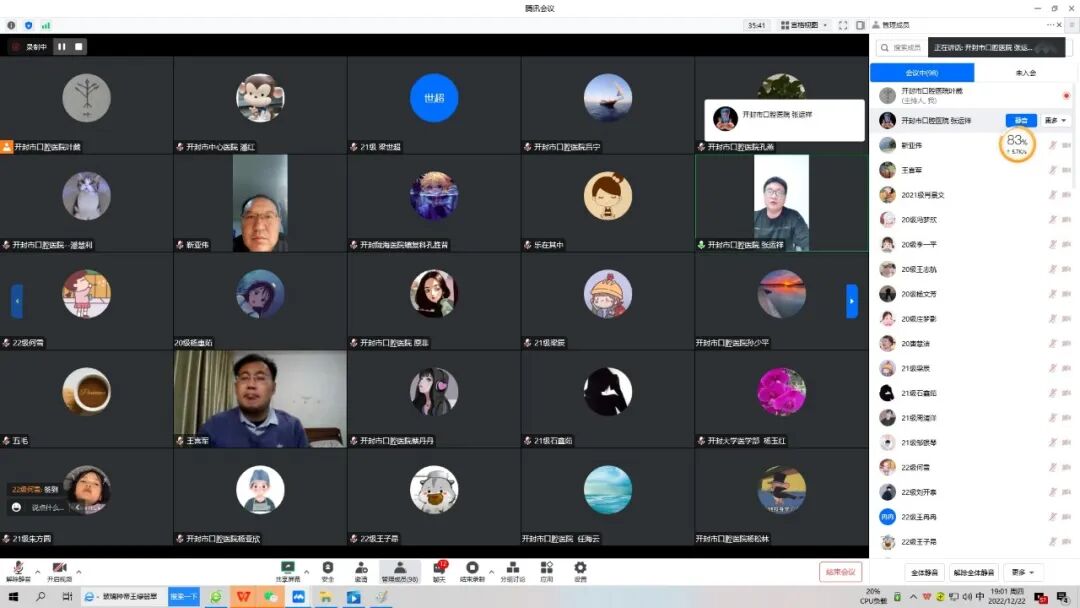
Task: Unmute the microphone in the meeting toolbar
Action: tap(18, 571)
